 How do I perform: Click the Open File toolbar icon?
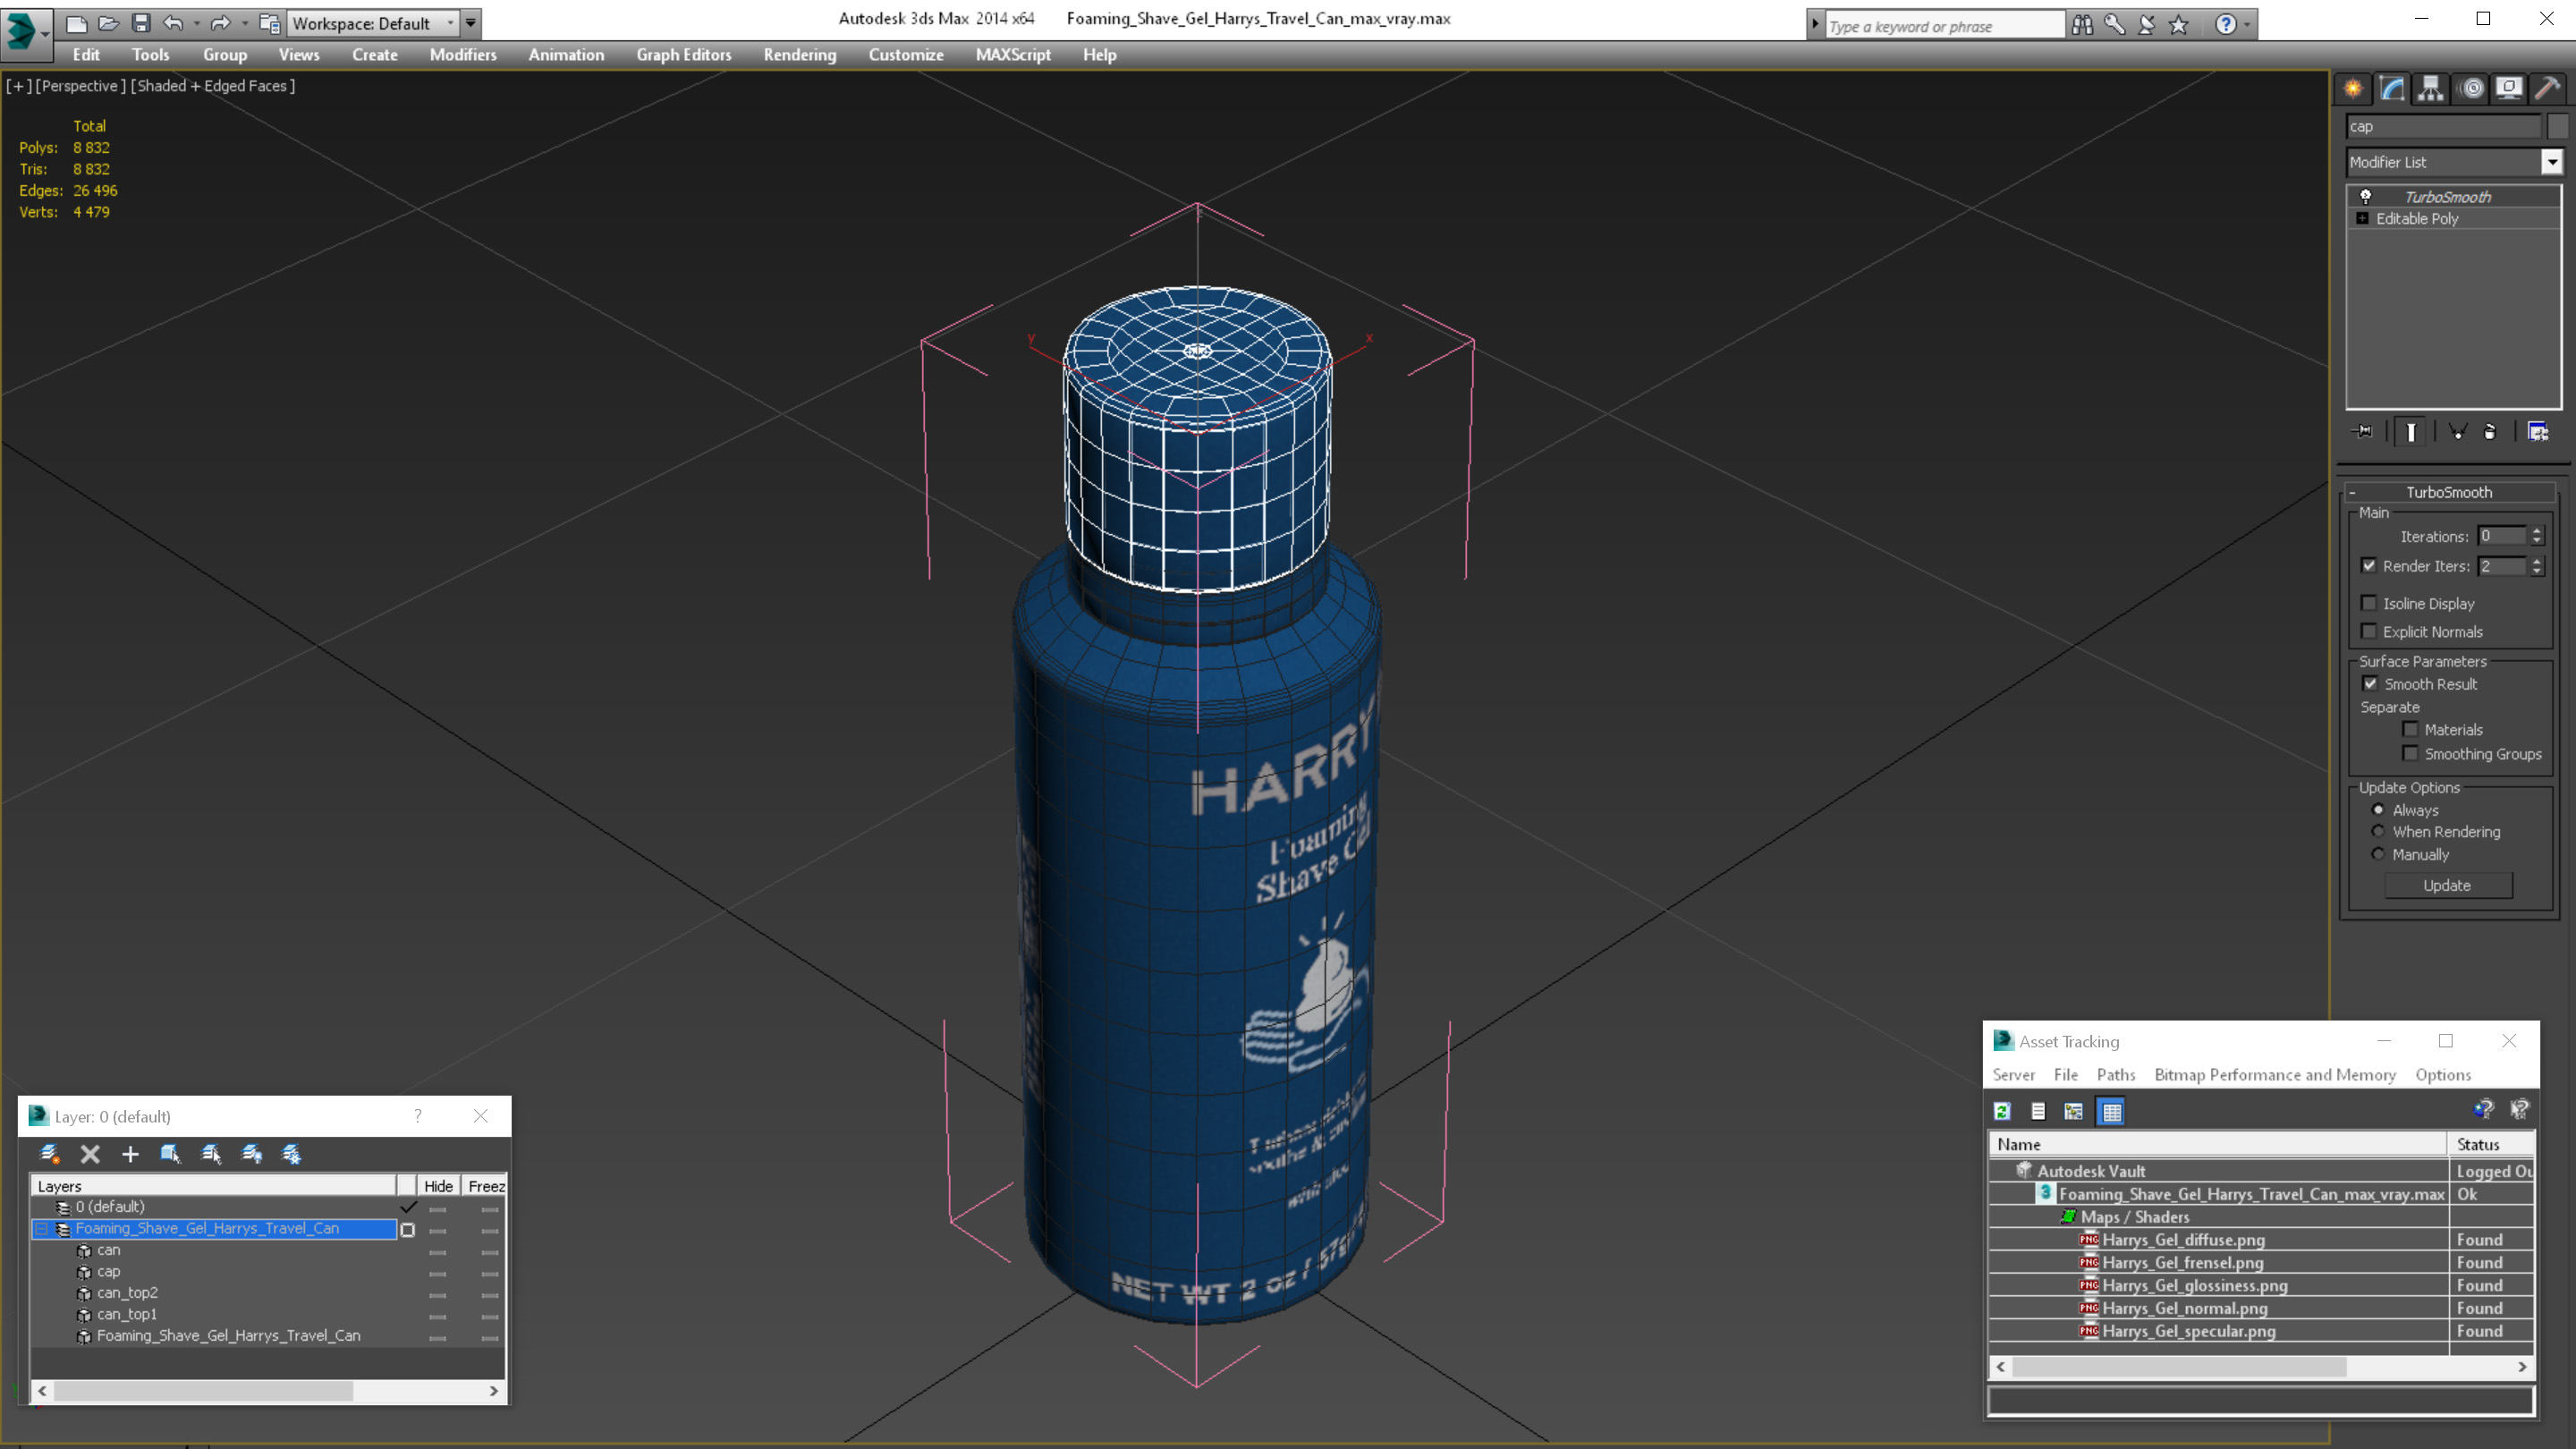108,23
